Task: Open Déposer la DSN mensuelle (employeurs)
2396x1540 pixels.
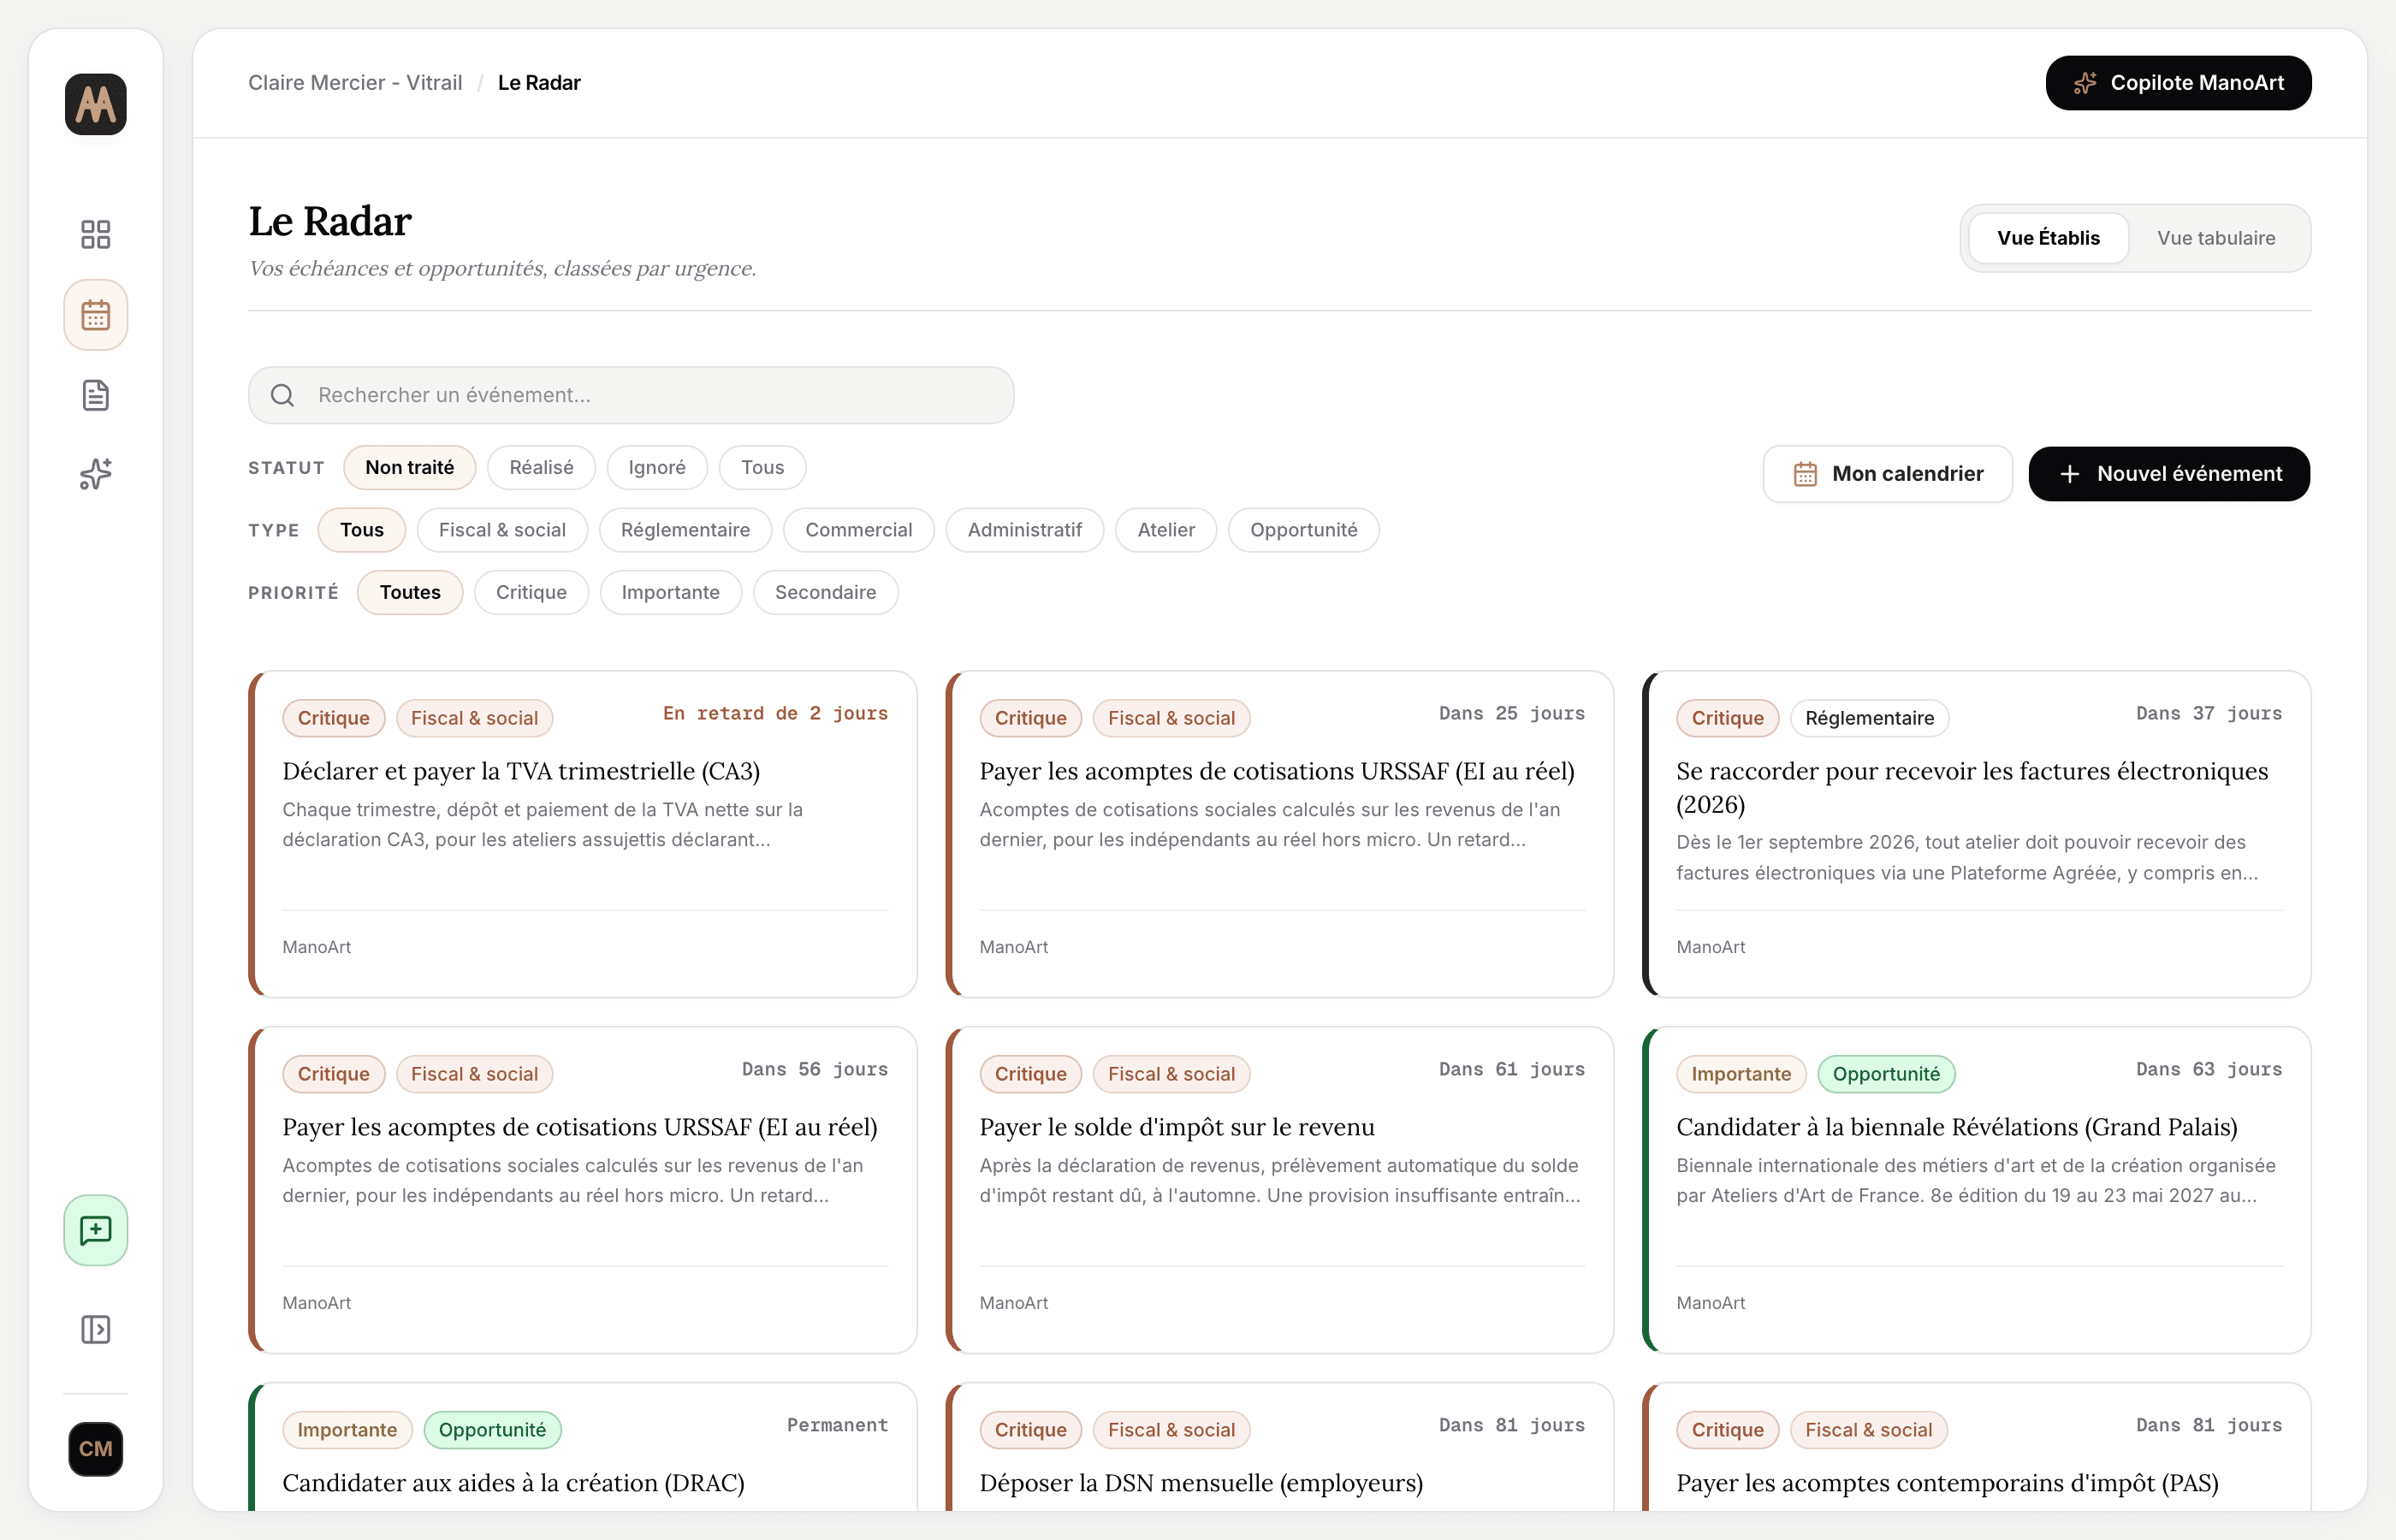Action: tap(1280, 1447)
